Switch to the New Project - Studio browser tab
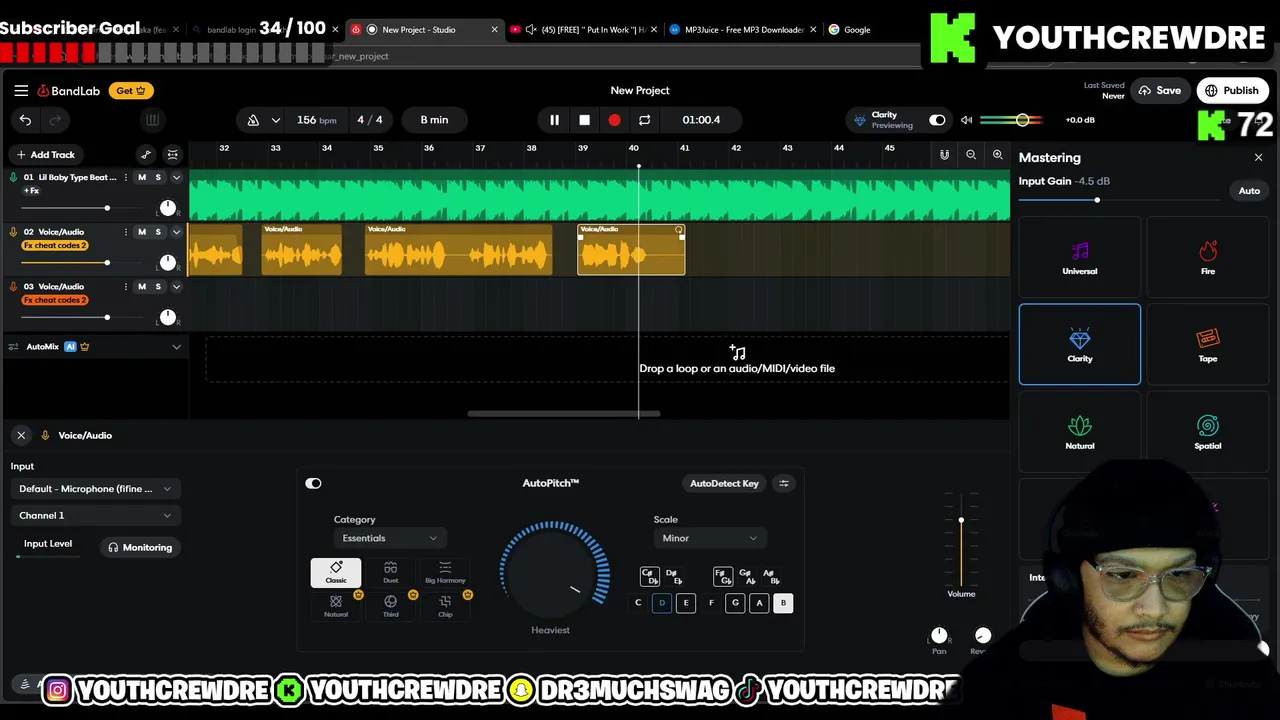Viewport: 1280px width, 720px height. coord(426,29)
